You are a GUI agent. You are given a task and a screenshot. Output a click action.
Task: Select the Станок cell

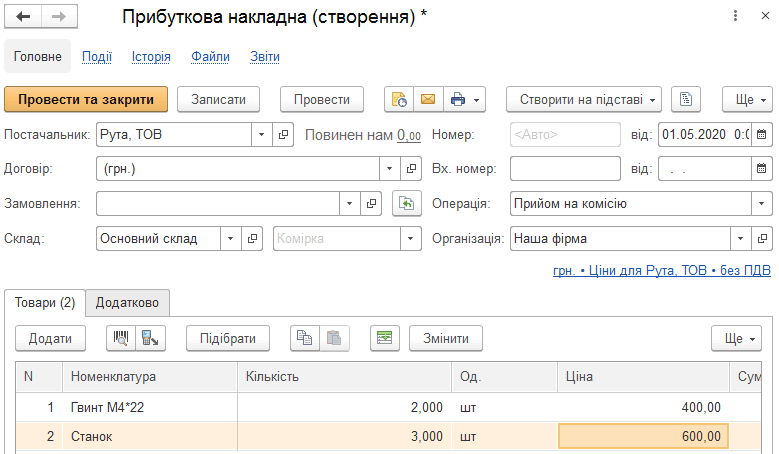150,436
